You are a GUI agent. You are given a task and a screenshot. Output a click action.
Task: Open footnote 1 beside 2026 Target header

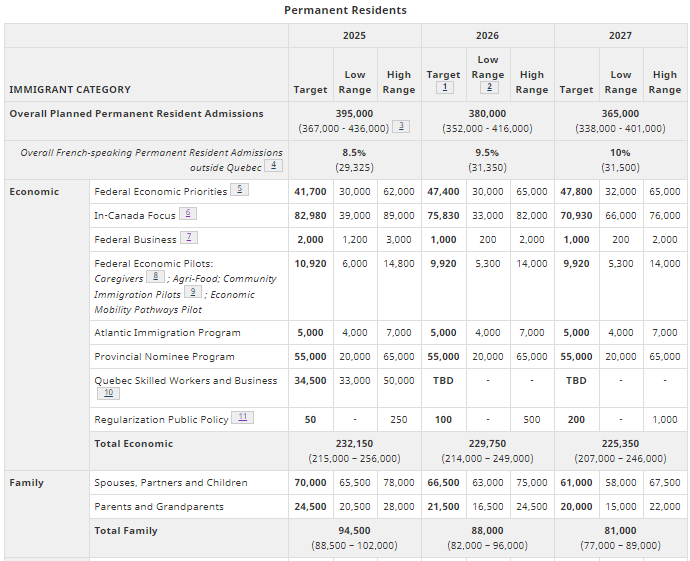click(443, 88)
